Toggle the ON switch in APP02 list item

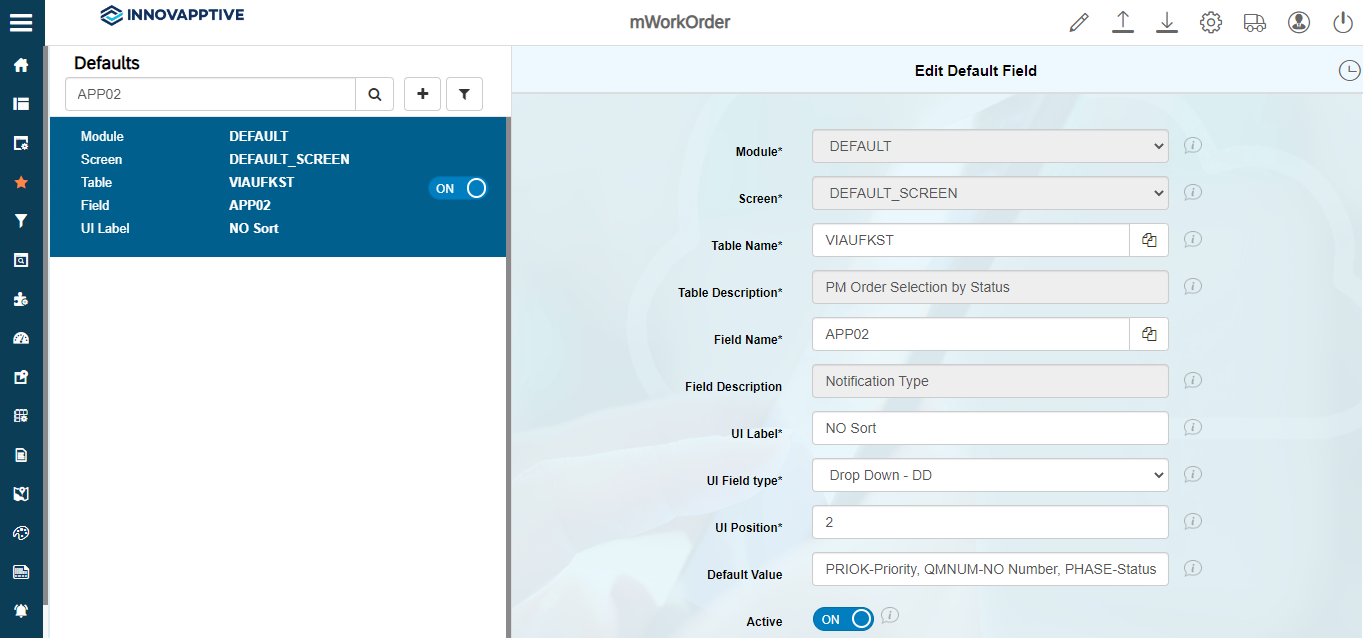[x=458, y=188]
